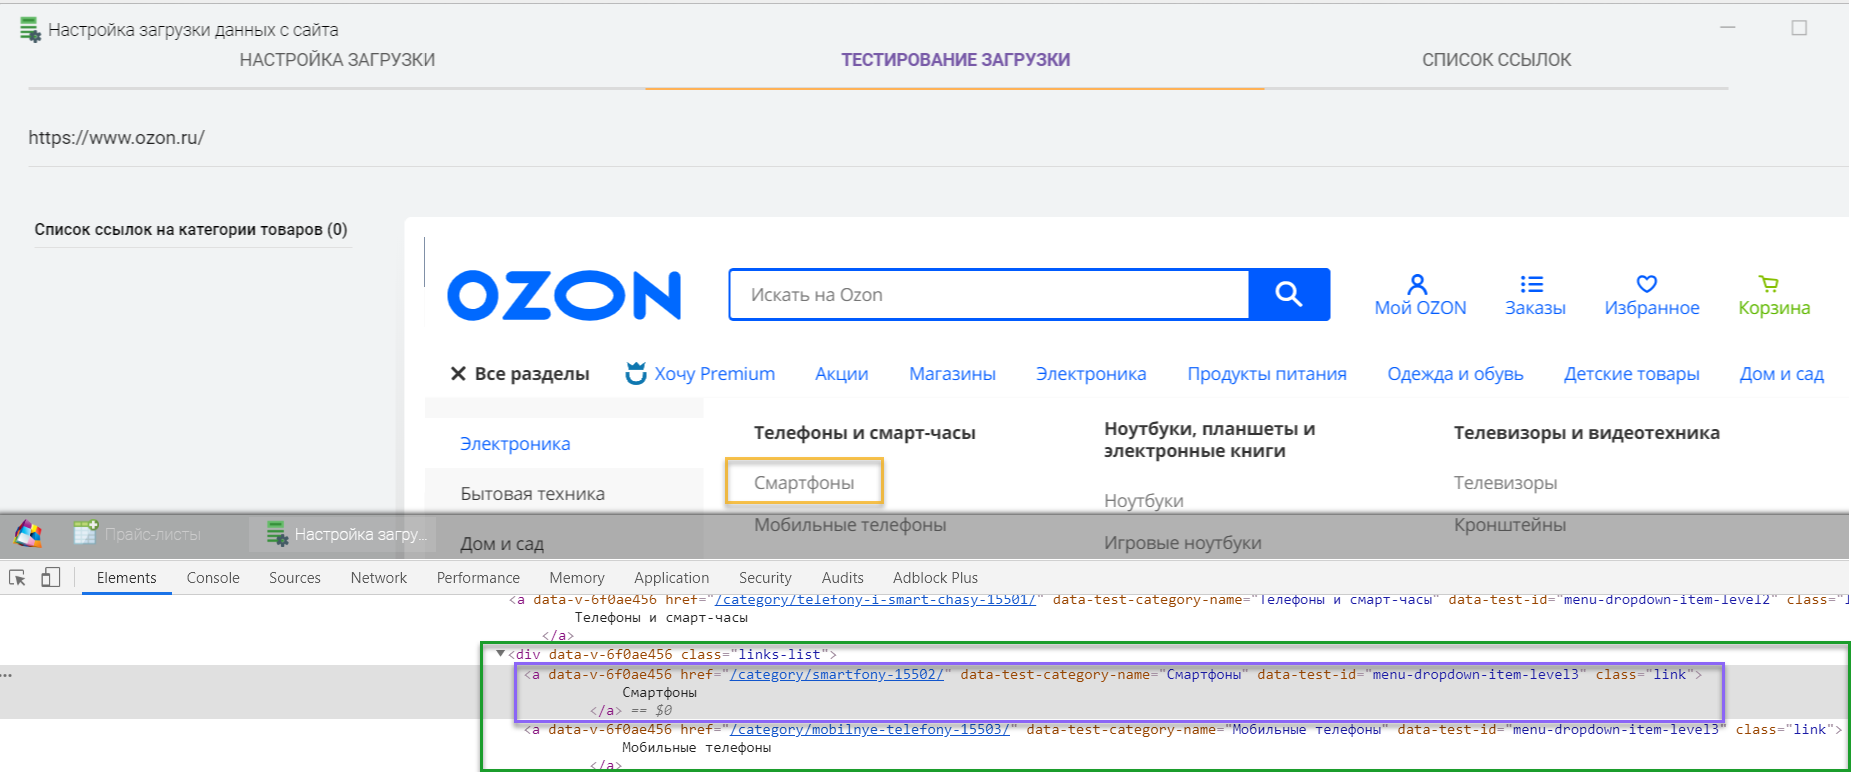This screenshot has width=1851, height=772.
Task: Toggle the DevTools device toolbar icon
Action: 50,578
